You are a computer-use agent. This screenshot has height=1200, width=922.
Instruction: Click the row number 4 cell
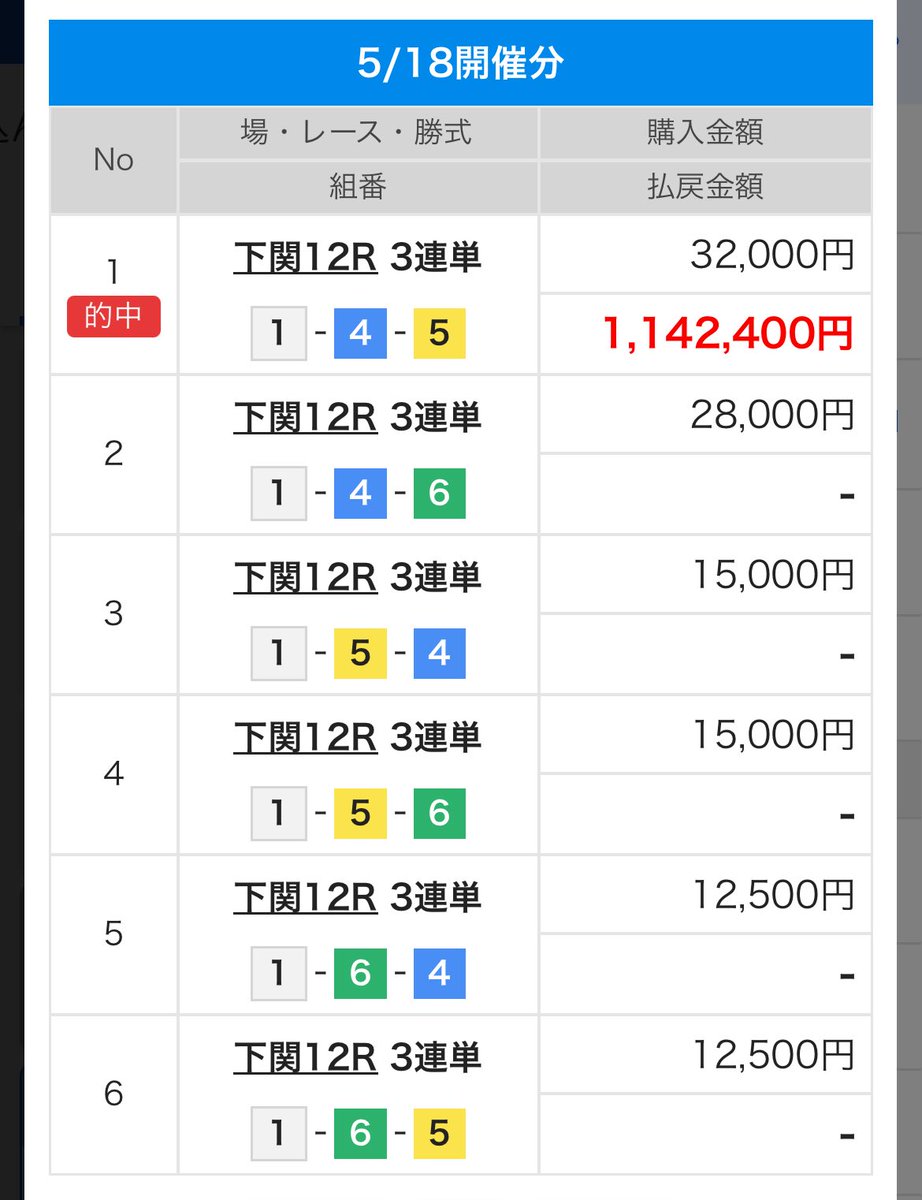click(x=114, y=774)
